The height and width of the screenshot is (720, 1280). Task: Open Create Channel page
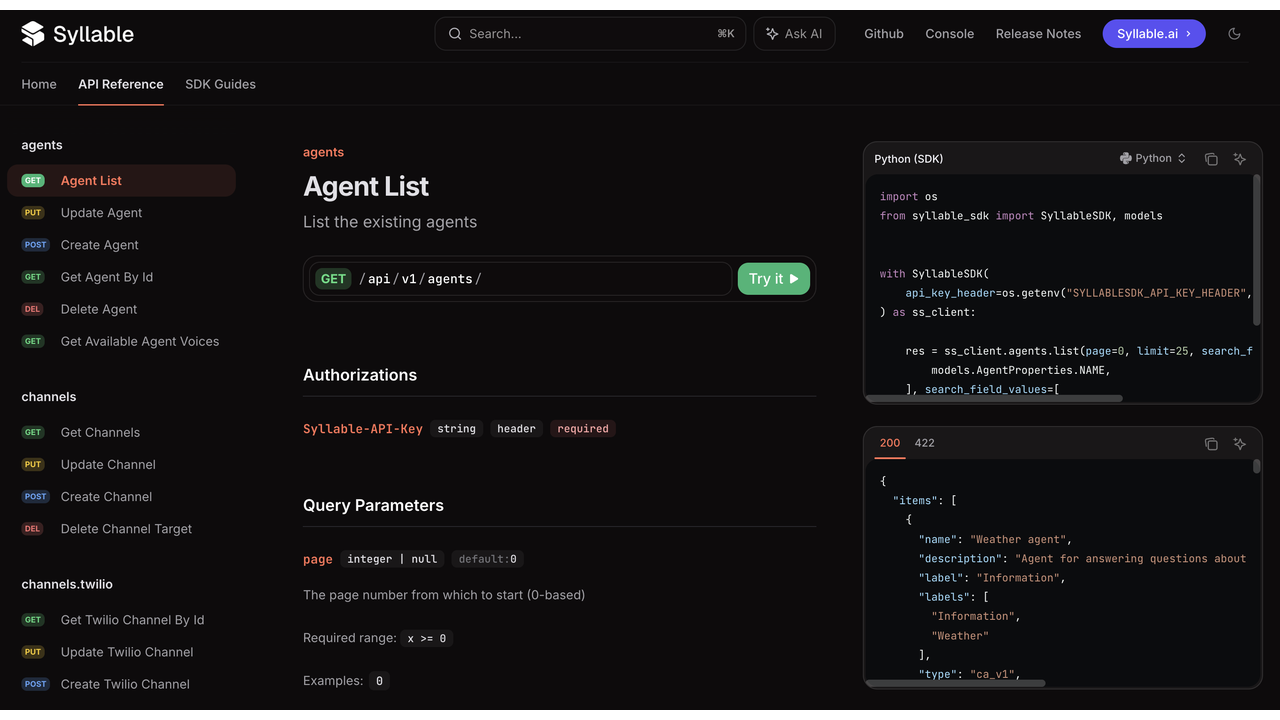(107, 497)
